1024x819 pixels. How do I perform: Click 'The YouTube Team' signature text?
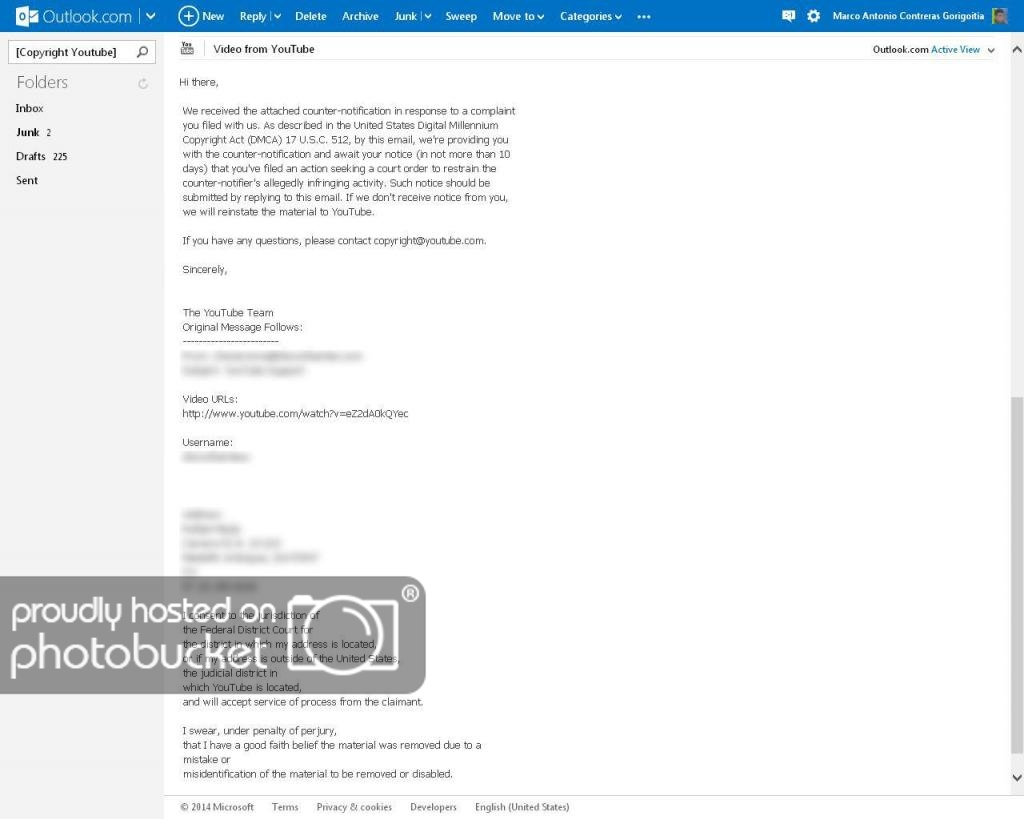[228, 313]
